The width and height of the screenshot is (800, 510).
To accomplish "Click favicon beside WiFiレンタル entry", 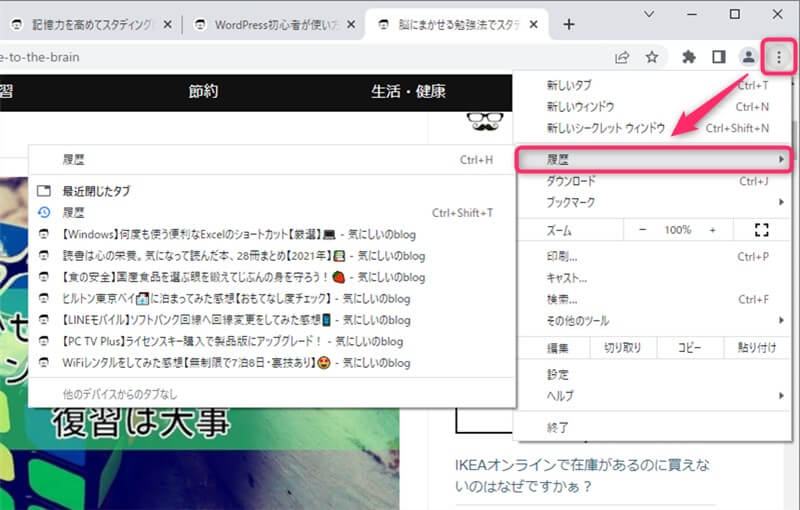I will tap(44, 363).
